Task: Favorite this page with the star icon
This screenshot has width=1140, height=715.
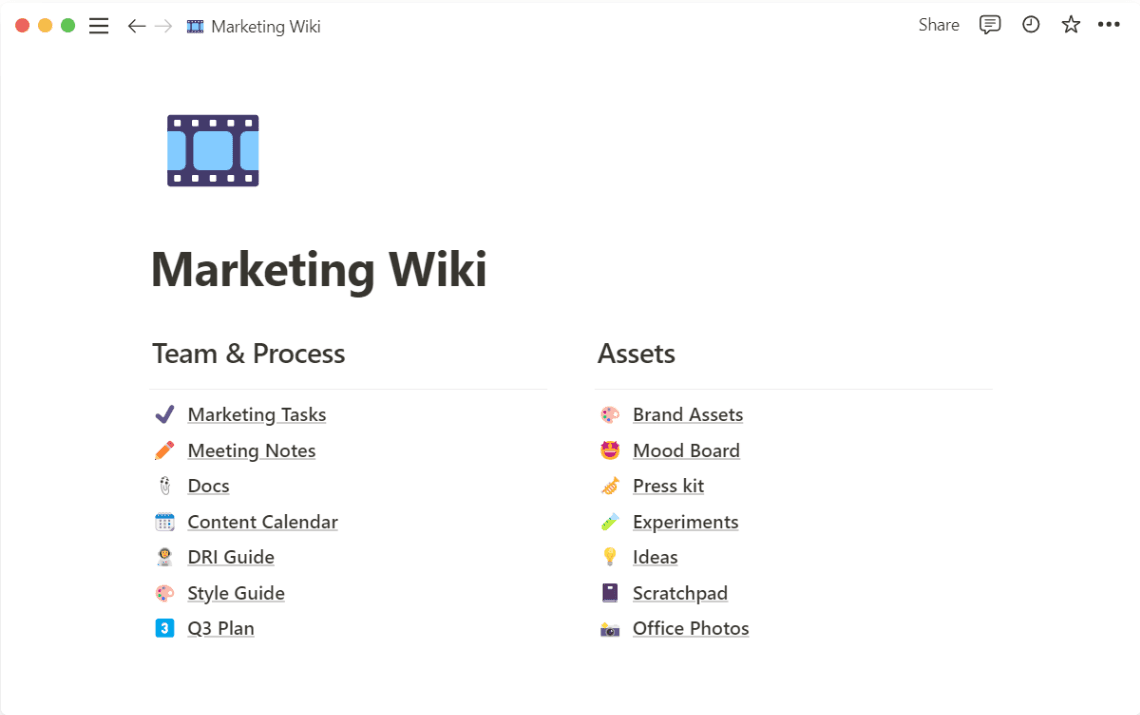Action: 1071,25
